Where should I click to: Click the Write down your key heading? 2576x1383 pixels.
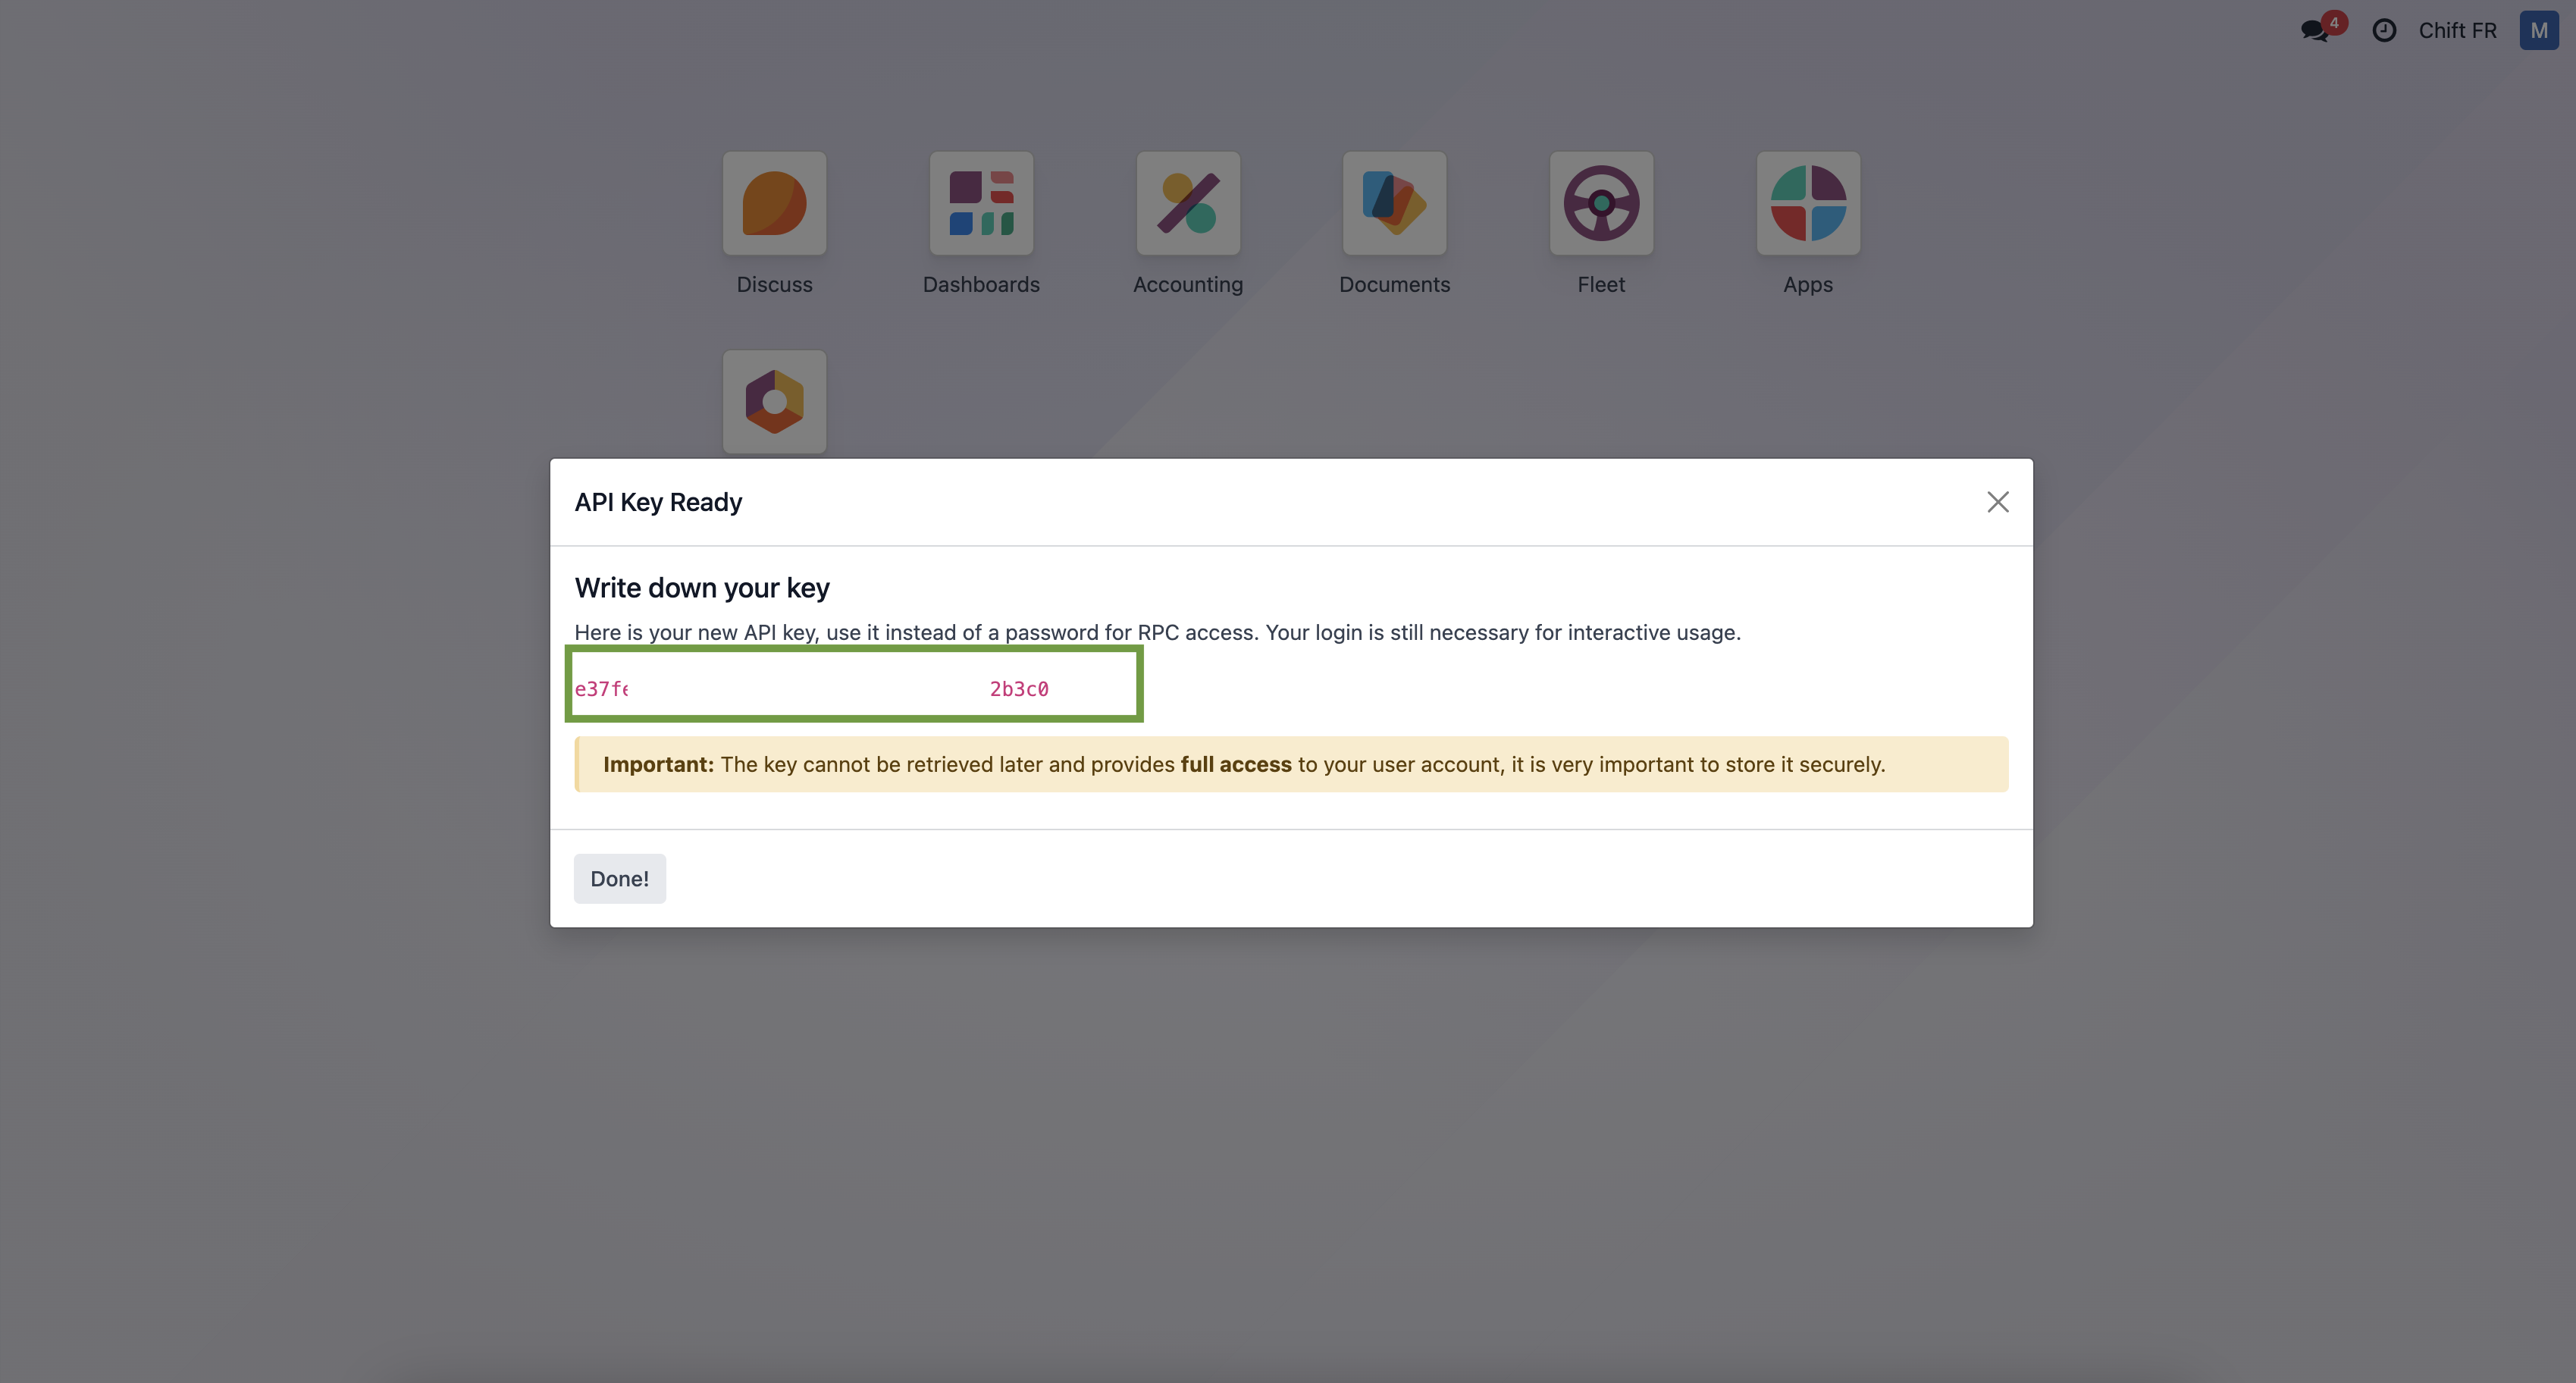click(702, 588)
